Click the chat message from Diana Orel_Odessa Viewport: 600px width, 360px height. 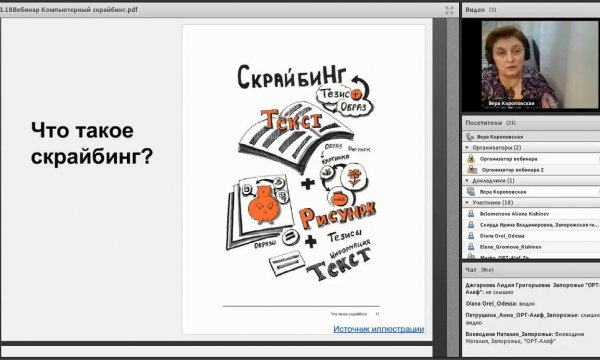point(500,303)
